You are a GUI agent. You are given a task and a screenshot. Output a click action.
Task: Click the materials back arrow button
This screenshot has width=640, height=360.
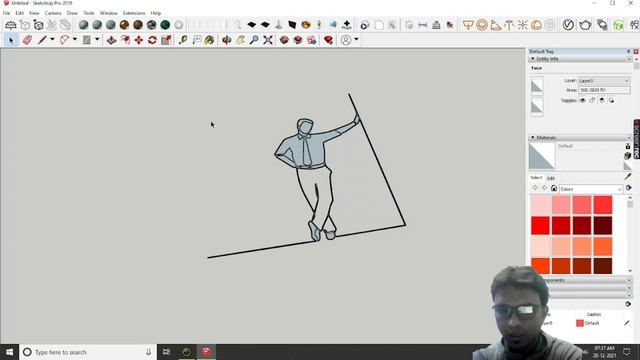point(535,188)
